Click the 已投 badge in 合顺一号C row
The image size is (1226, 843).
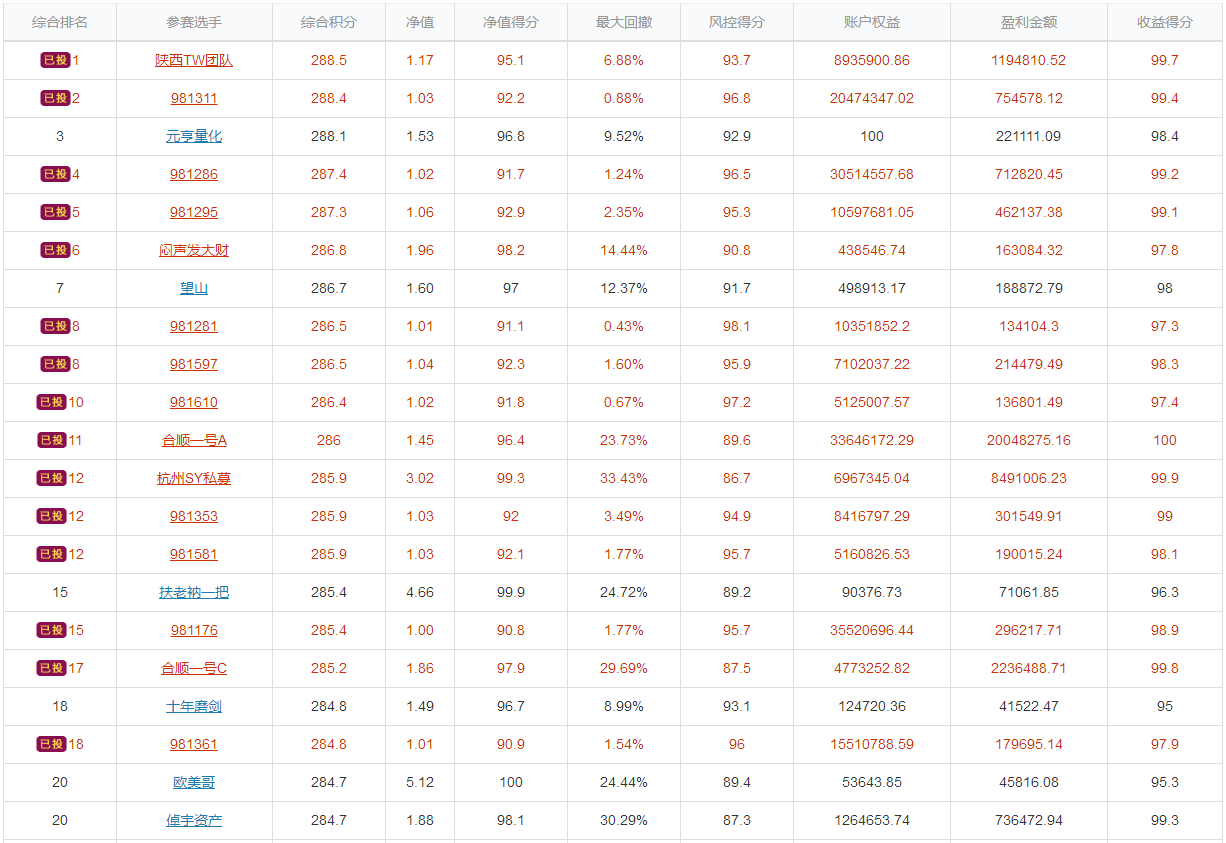(52, 668)
